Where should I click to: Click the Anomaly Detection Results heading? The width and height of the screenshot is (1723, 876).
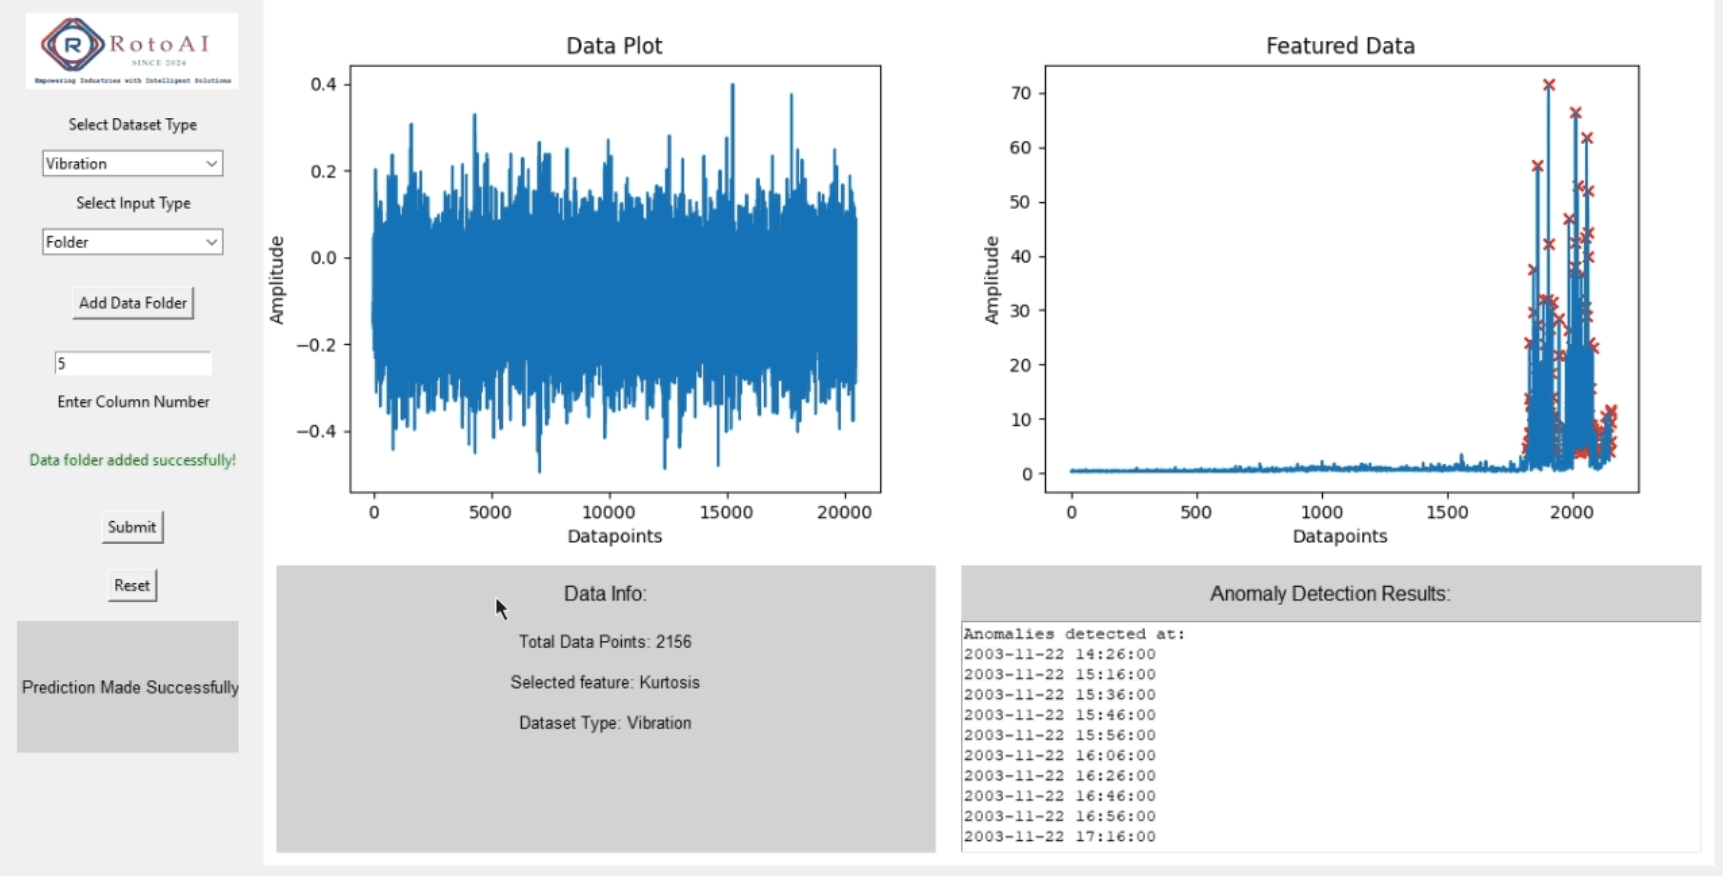coord(1329,594)
